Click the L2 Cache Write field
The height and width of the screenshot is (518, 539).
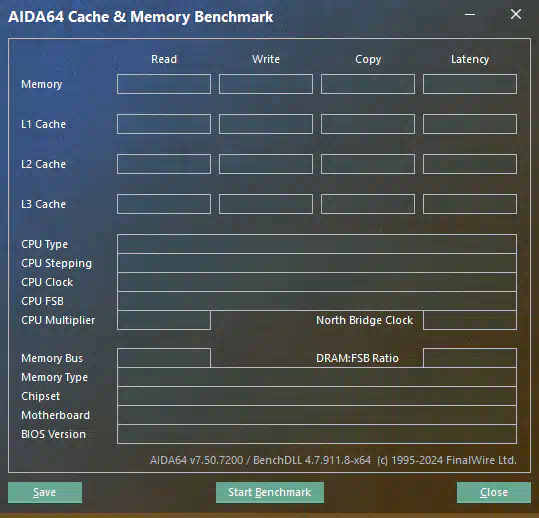[266, 164]
